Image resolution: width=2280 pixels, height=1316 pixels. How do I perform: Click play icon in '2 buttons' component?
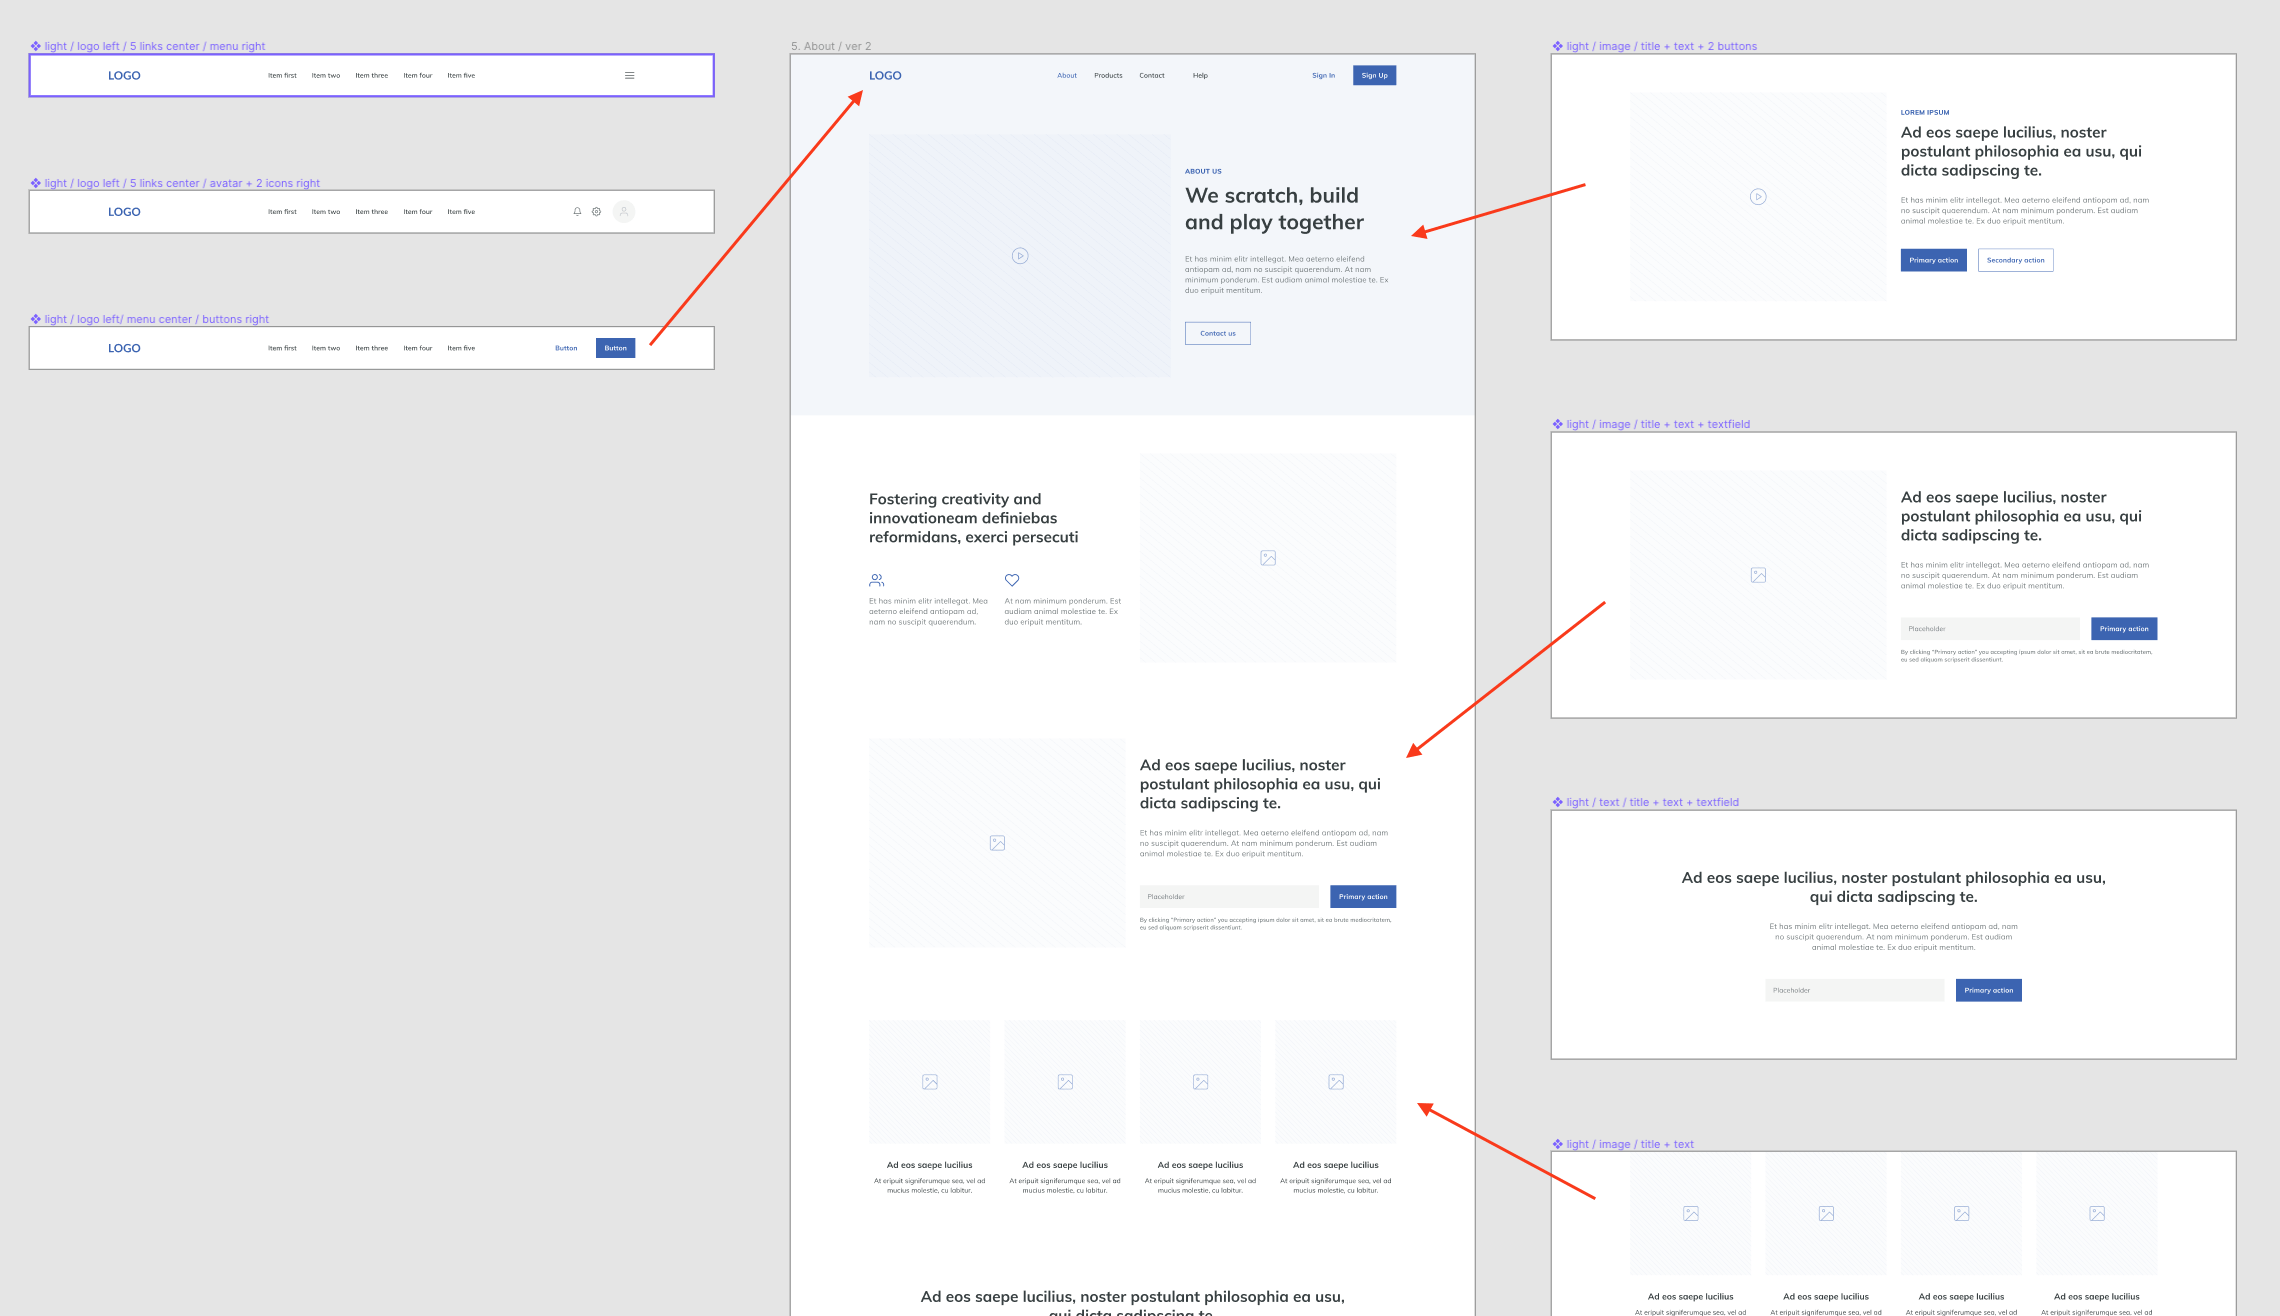pyautogui.click(x=1758, y=197)
